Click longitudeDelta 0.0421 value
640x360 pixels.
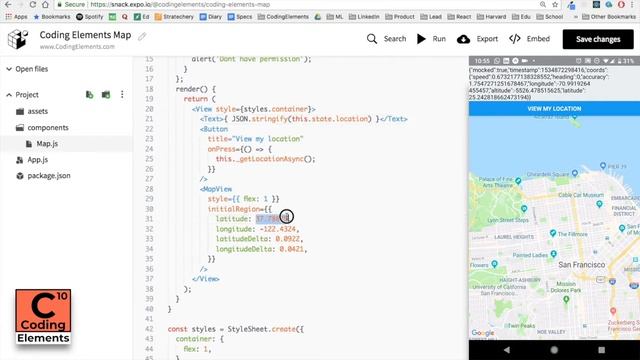click(x=291, y=249)
